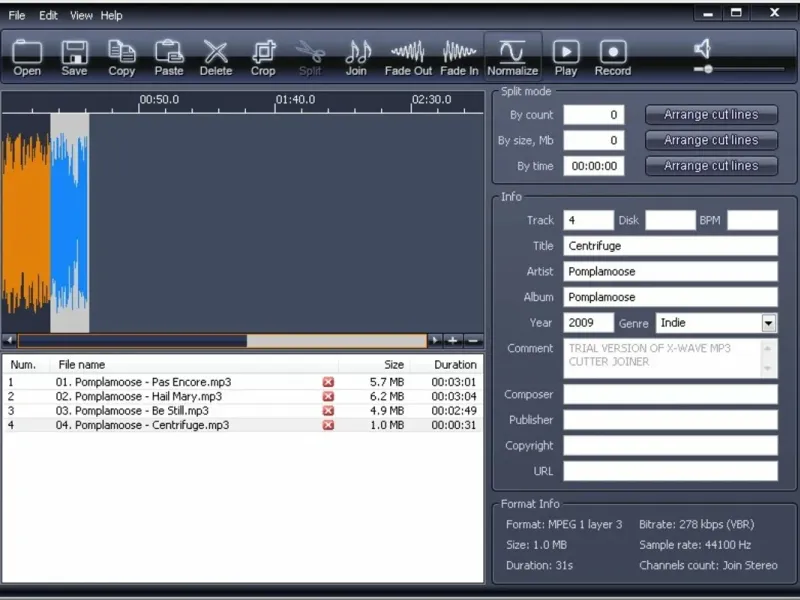
Task: Start playback with Play button
Action: tap(566, 58)
